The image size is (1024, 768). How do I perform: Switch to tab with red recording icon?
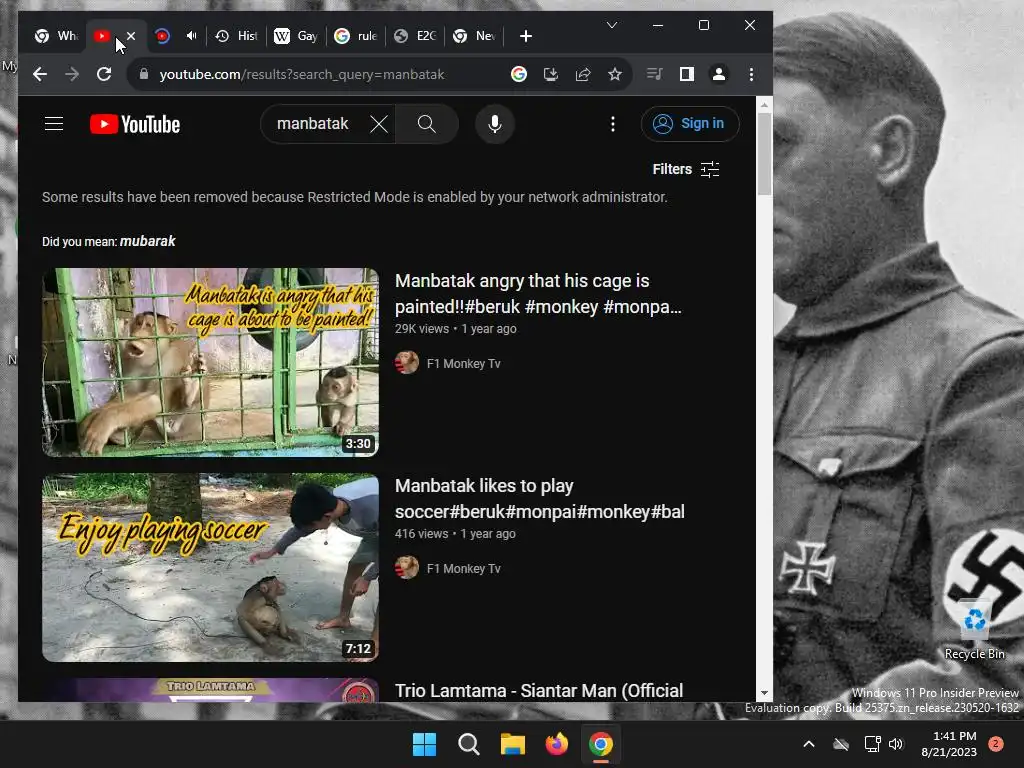163,36
